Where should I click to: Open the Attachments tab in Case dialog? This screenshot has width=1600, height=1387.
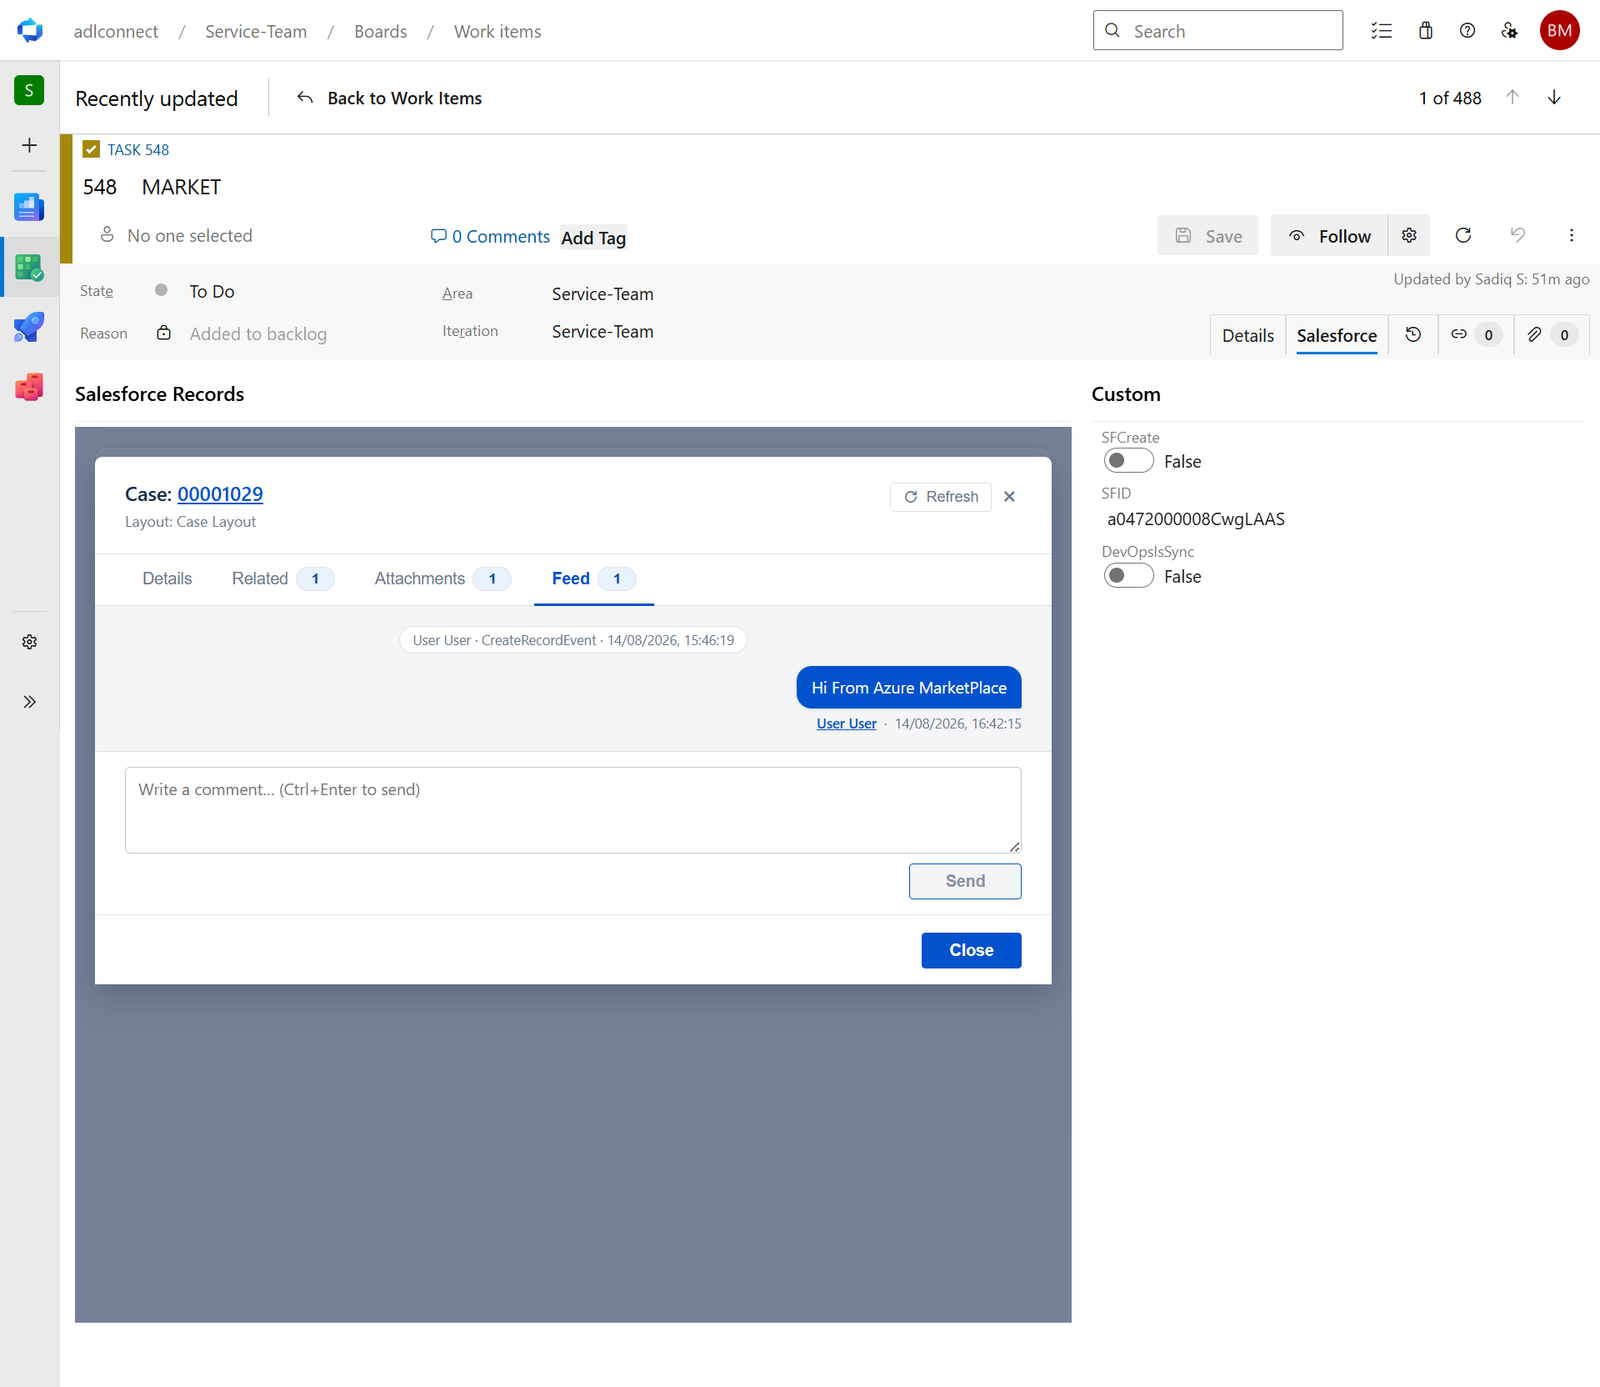(x=442, y=579)
